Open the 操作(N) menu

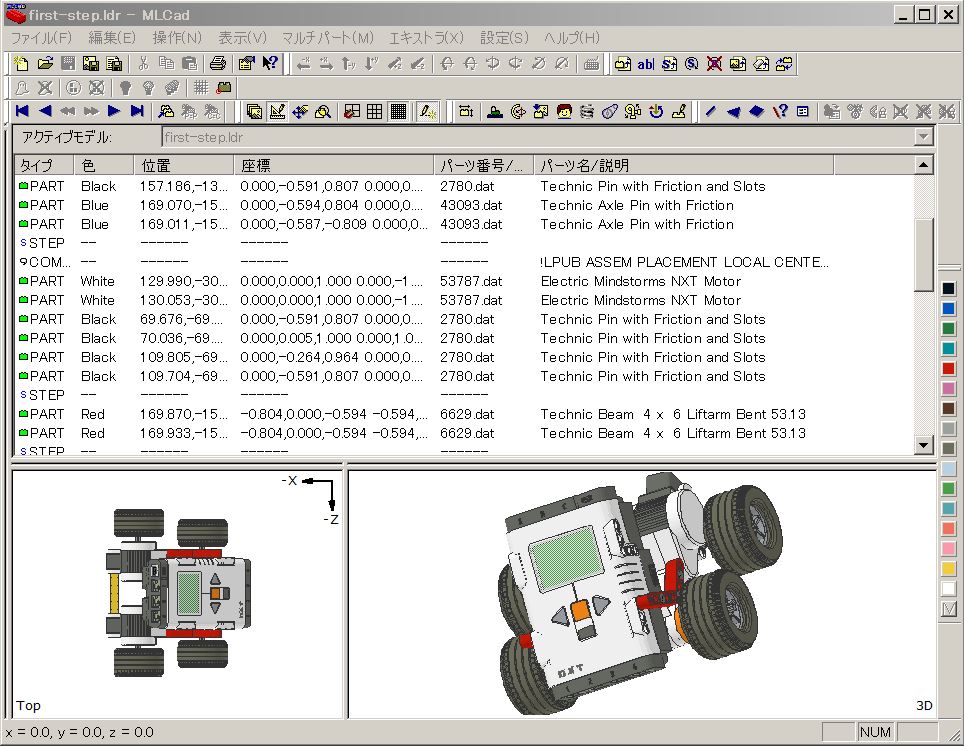177,38
